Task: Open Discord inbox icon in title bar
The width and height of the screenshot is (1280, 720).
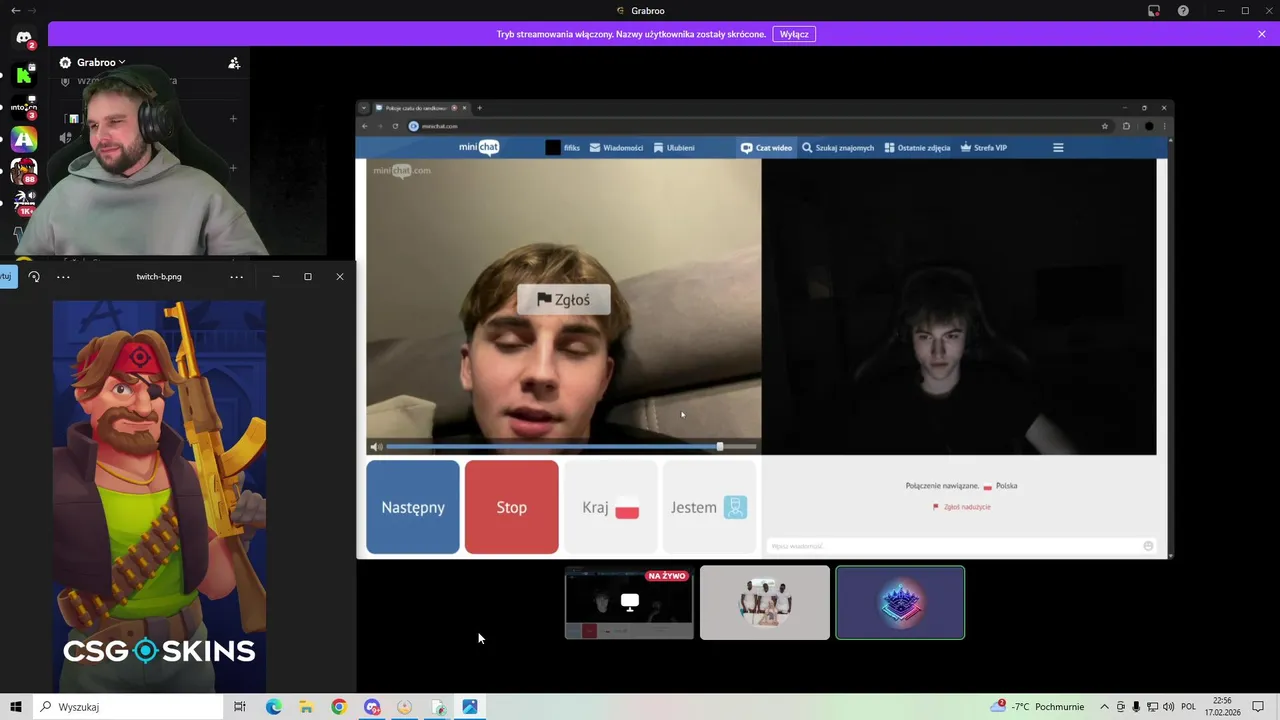Action: pos(1154,11)
